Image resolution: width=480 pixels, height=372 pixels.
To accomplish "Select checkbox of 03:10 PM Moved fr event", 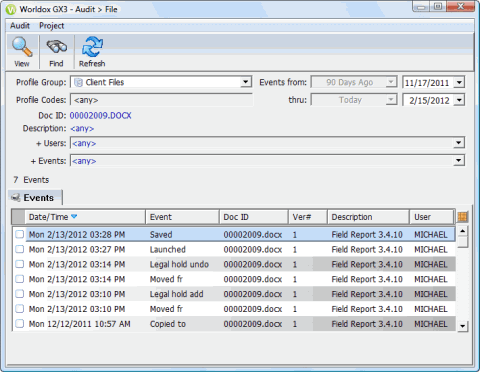I will (x=20, y=309).
